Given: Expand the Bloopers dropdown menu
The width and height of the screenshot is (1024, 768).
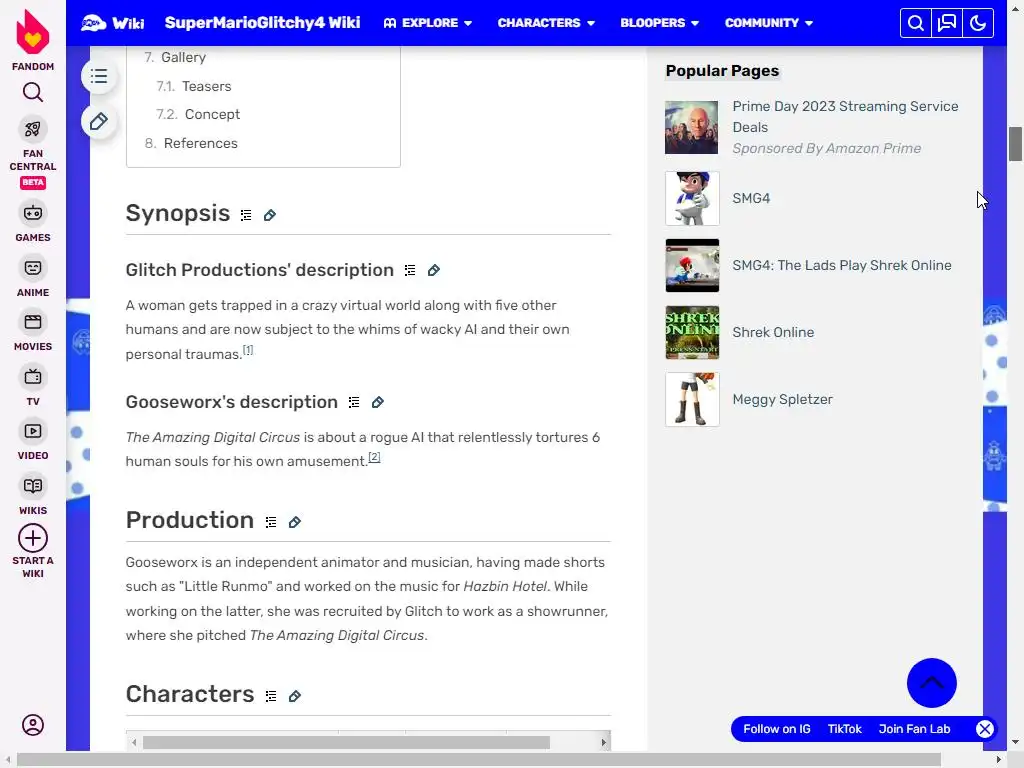Looking at the screenshot, I should tap(660, 23).
